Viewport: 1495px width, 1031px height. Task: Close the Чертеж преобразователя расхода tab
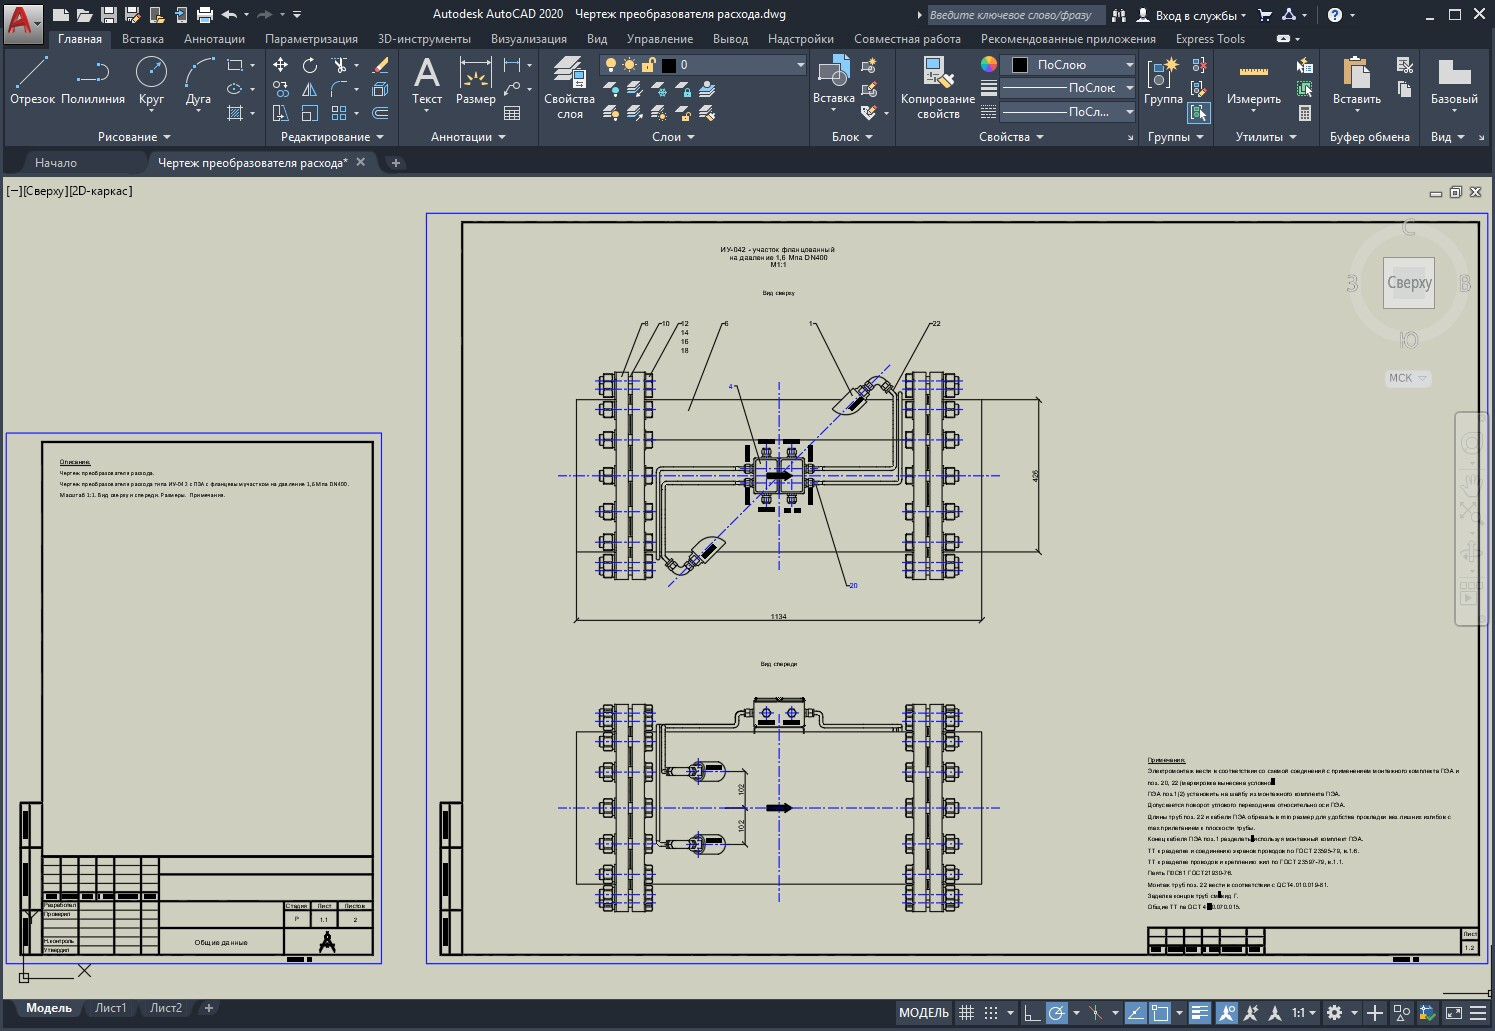[x=361, y=162]
